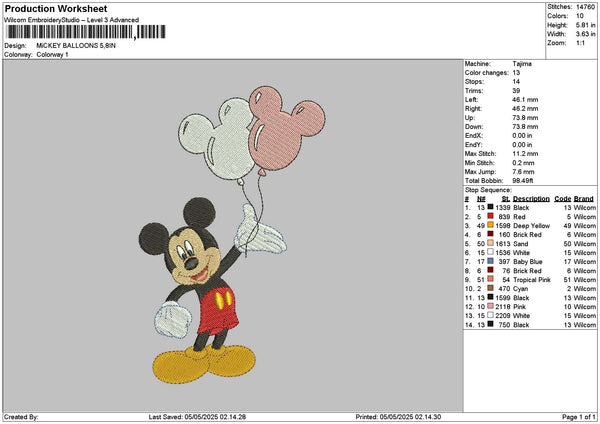Click the "Stop Sequence:" heading
This screenshot has width=600, height=424.
click(488, 190)
